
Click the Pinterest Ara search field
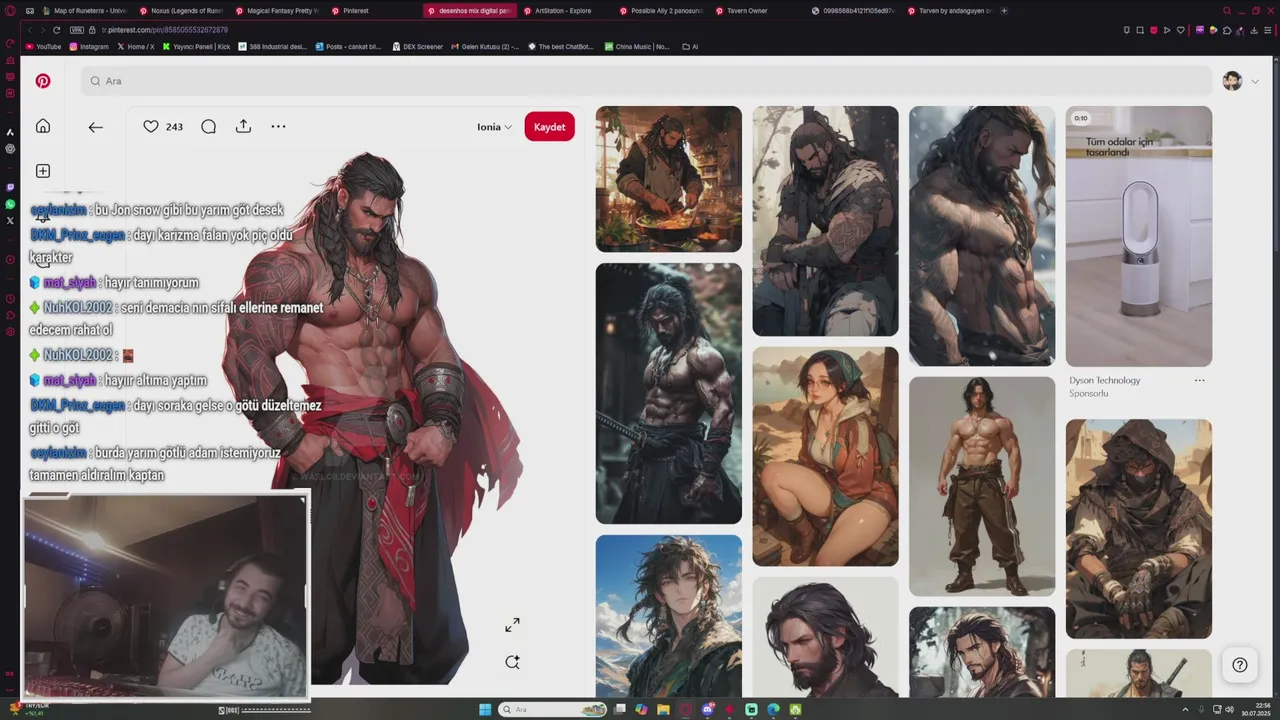coord(646,81)
